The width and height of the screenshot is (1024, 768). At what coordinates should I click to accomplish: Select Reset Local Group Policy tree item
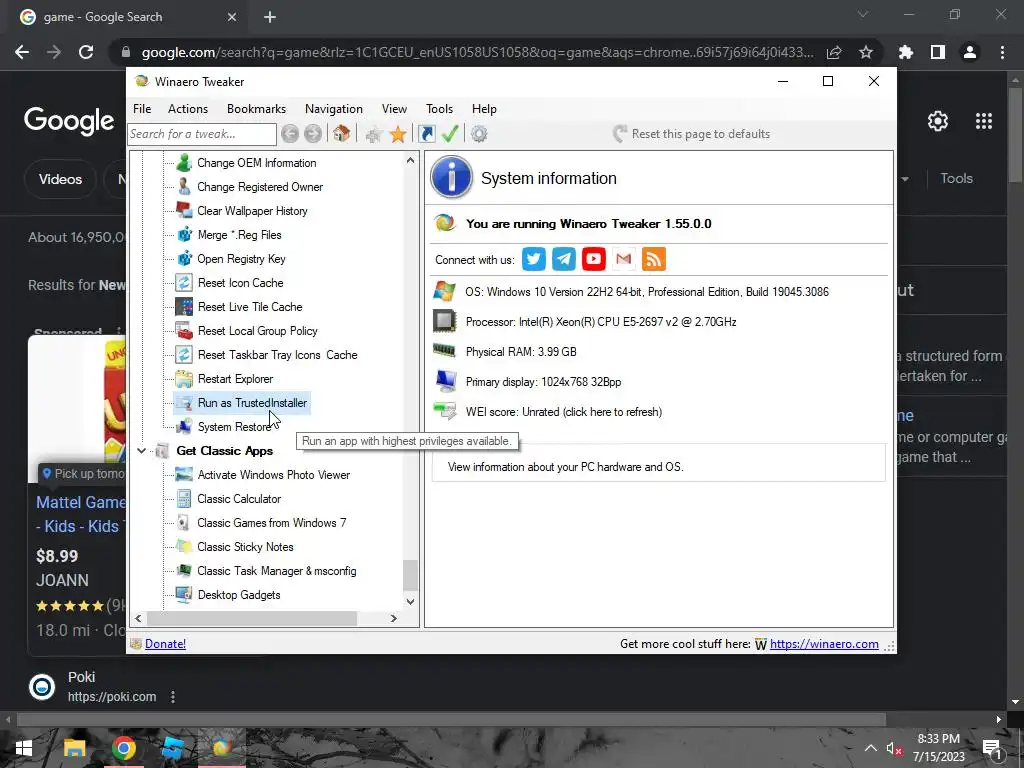pyautogui.click(x=257, y=331)
